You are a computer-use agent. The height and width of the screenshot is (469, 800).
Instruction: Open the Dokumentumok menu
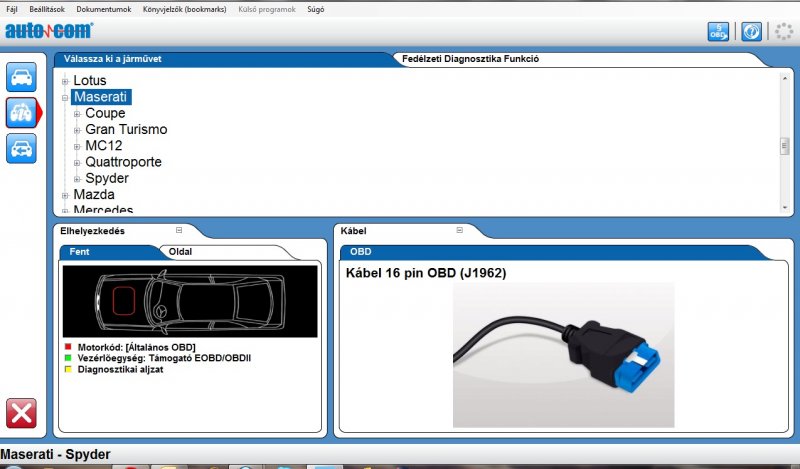(104, 9)
